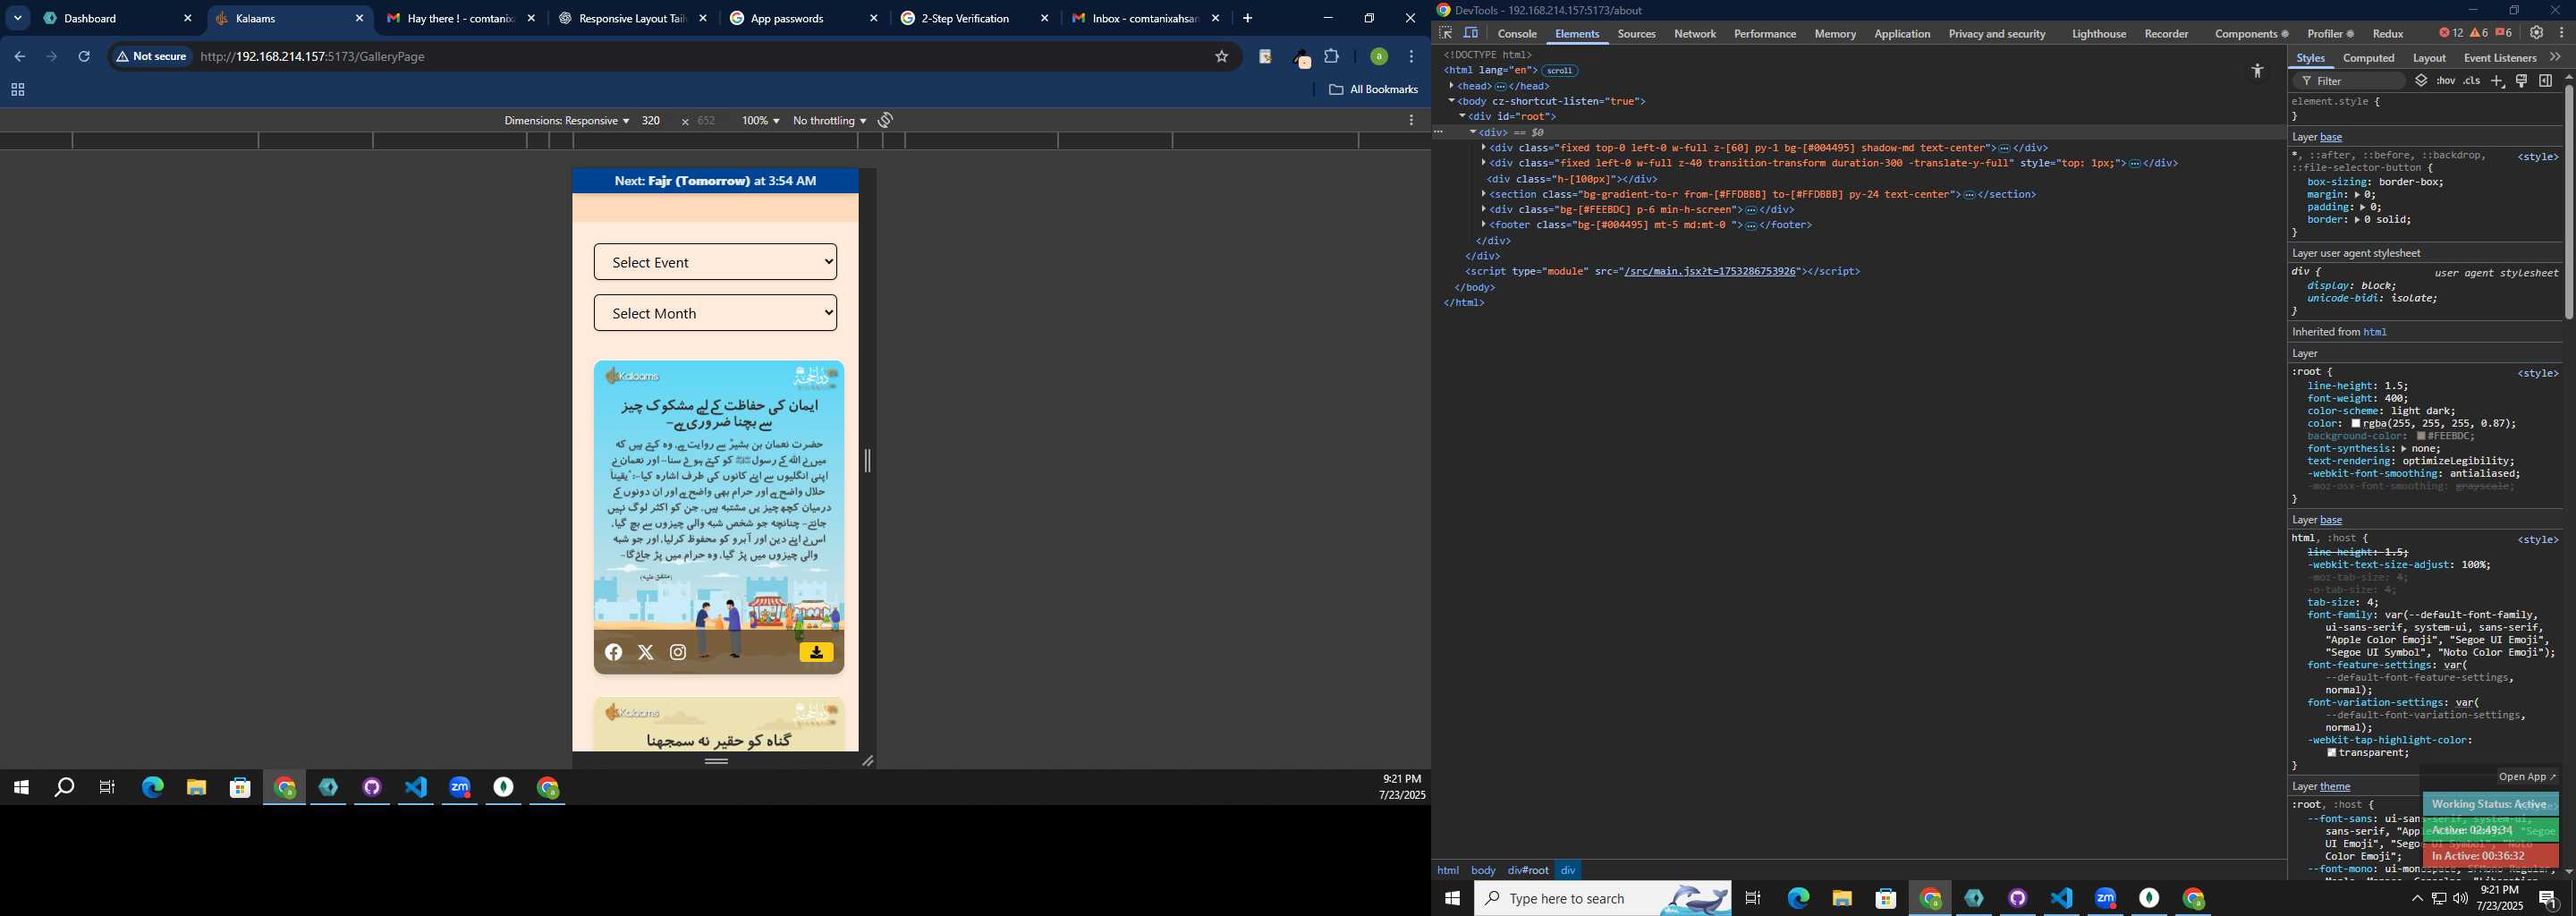
Task: Open the 100% zoom dropdown
Action: [760, 120]
